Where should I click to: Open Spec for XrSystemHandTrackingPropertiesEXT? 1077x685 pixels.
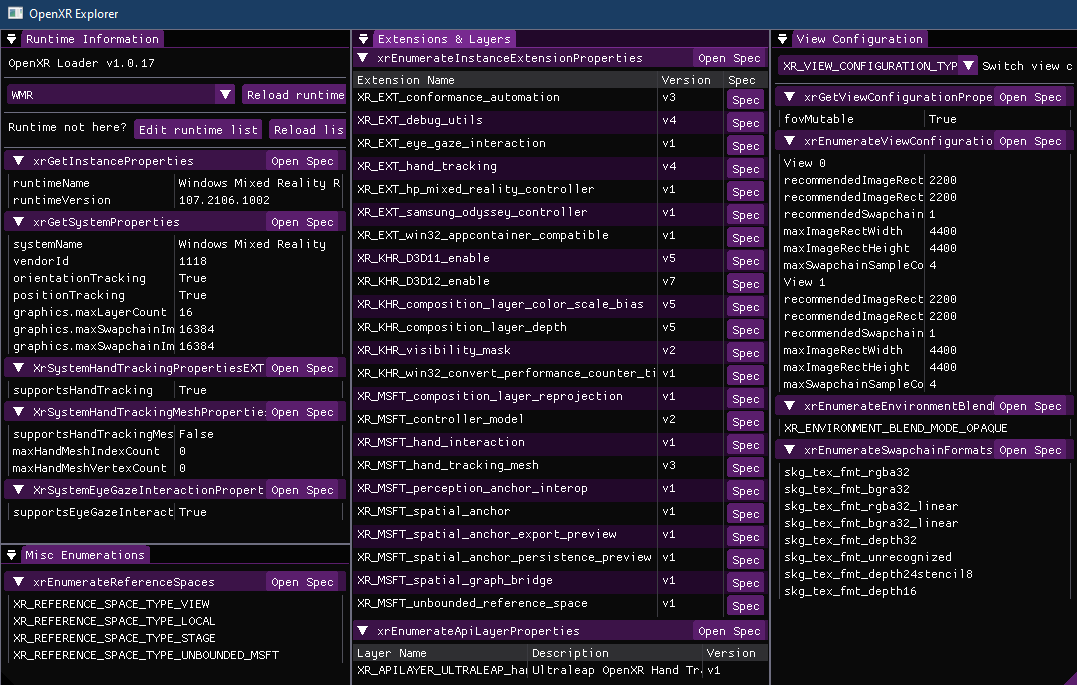coord(302,368)
